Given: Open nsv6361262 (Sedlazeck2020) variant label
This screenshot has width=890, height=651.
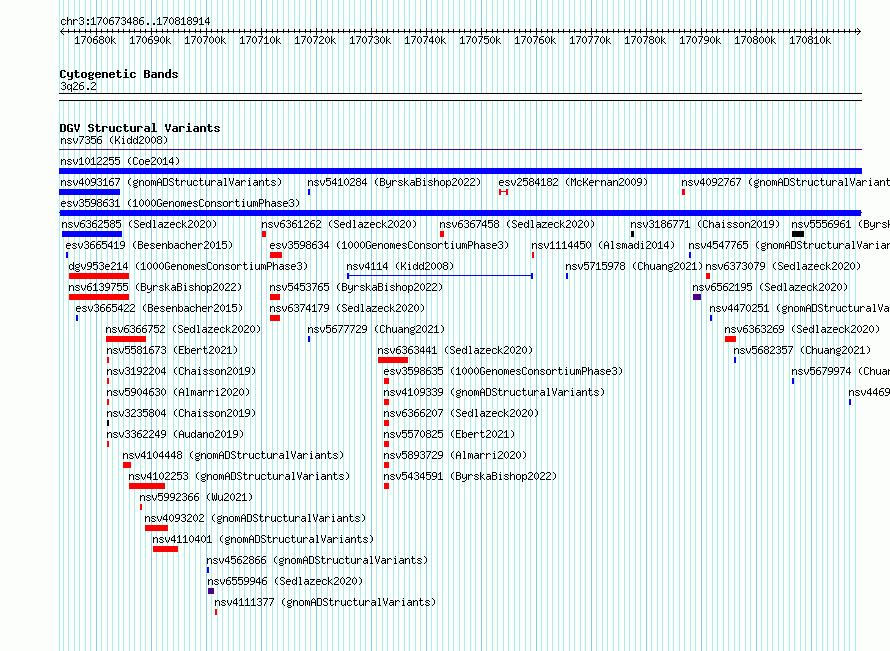Looking at the screenshot, I should coord(339,224).
